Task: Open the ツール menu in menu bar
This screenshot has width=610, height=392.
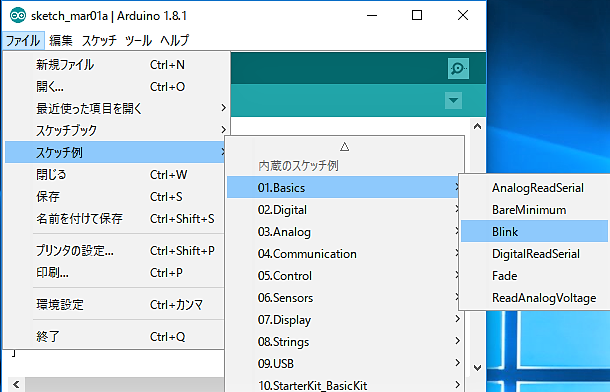Action: 138,40
